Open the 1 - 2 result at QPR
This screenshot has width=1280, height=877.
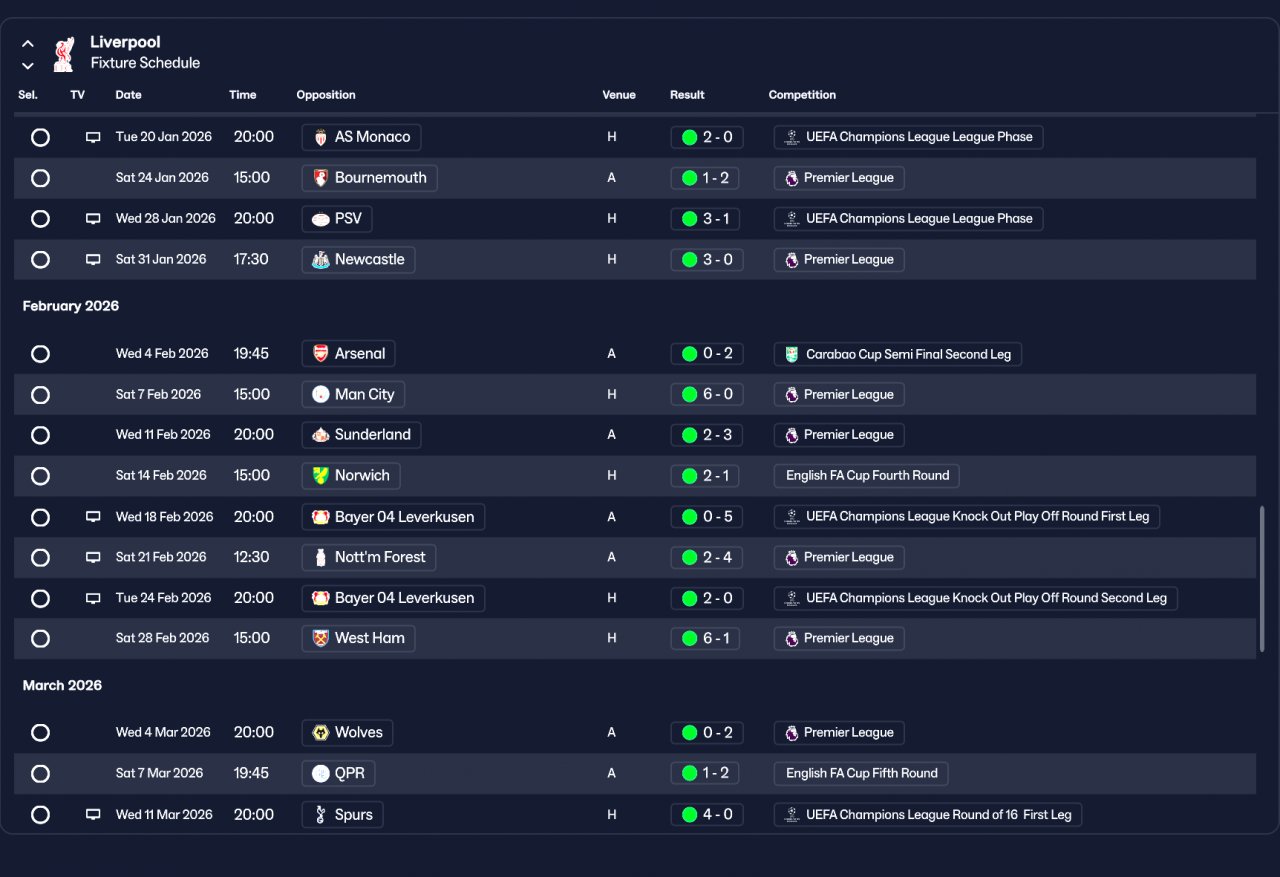[706, 774]
